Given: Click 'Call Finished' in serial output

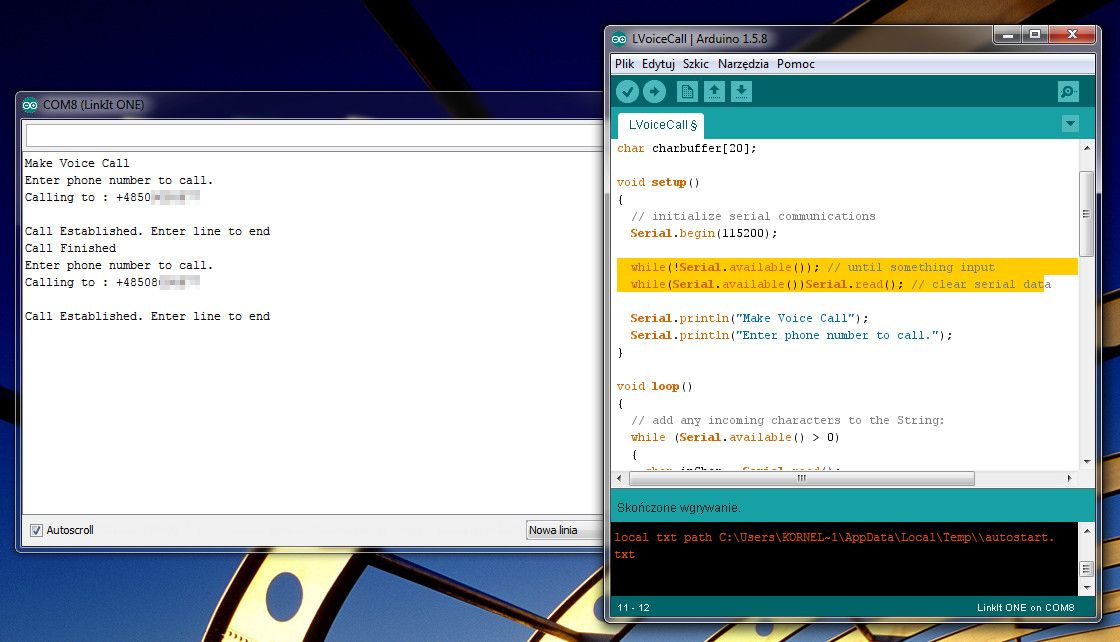Looking at the screenshot, I should point(70,249).
